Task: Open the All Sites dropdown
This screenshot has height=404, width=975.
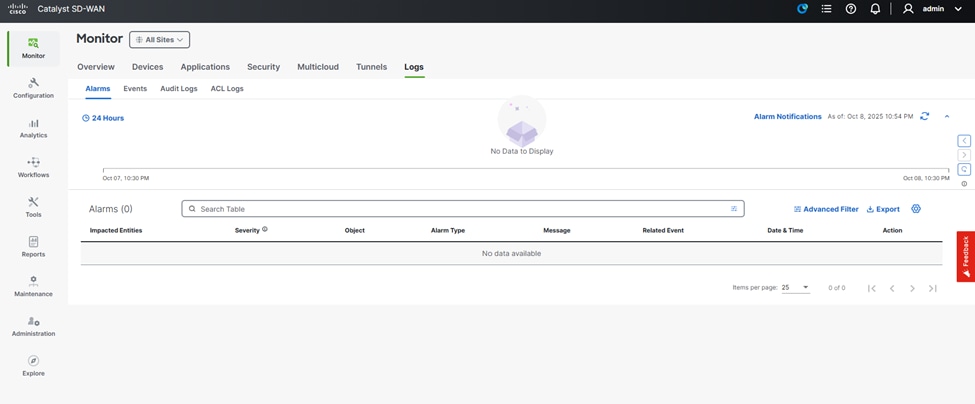Action: tap(160, 40)
